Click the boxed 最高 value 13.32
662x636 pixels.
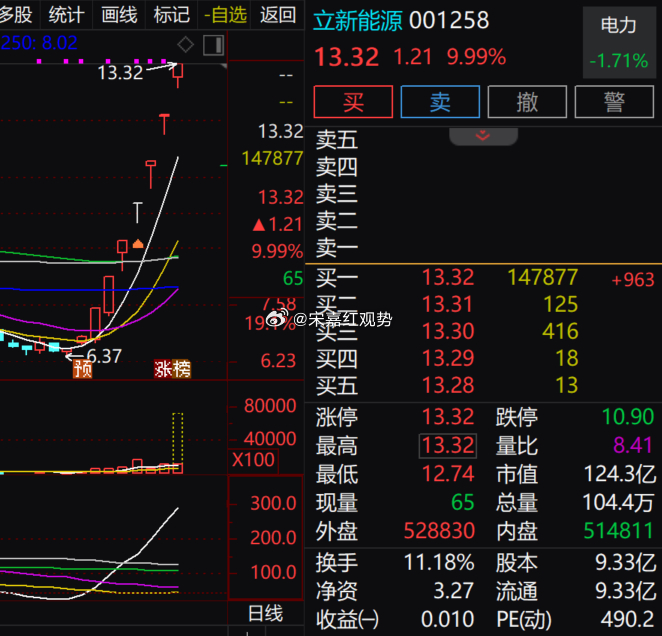pos(448,445)
